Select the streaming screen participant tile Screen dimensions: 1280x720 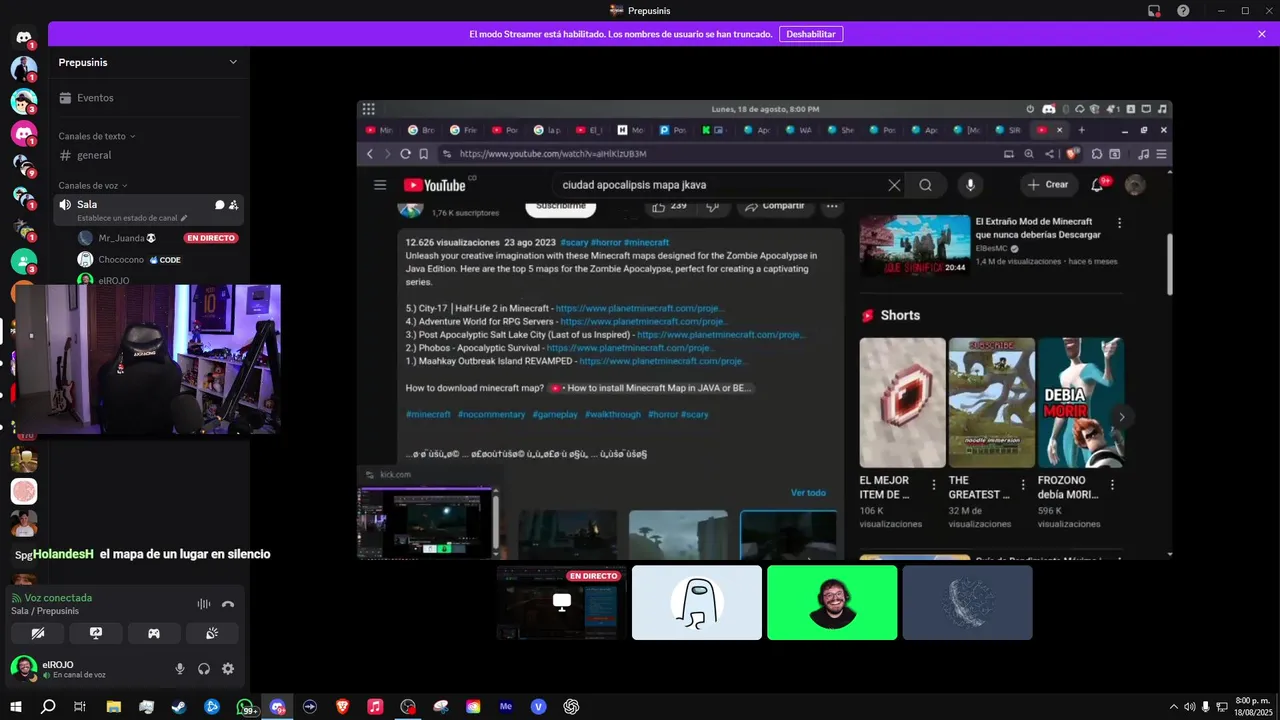[562, 602]
